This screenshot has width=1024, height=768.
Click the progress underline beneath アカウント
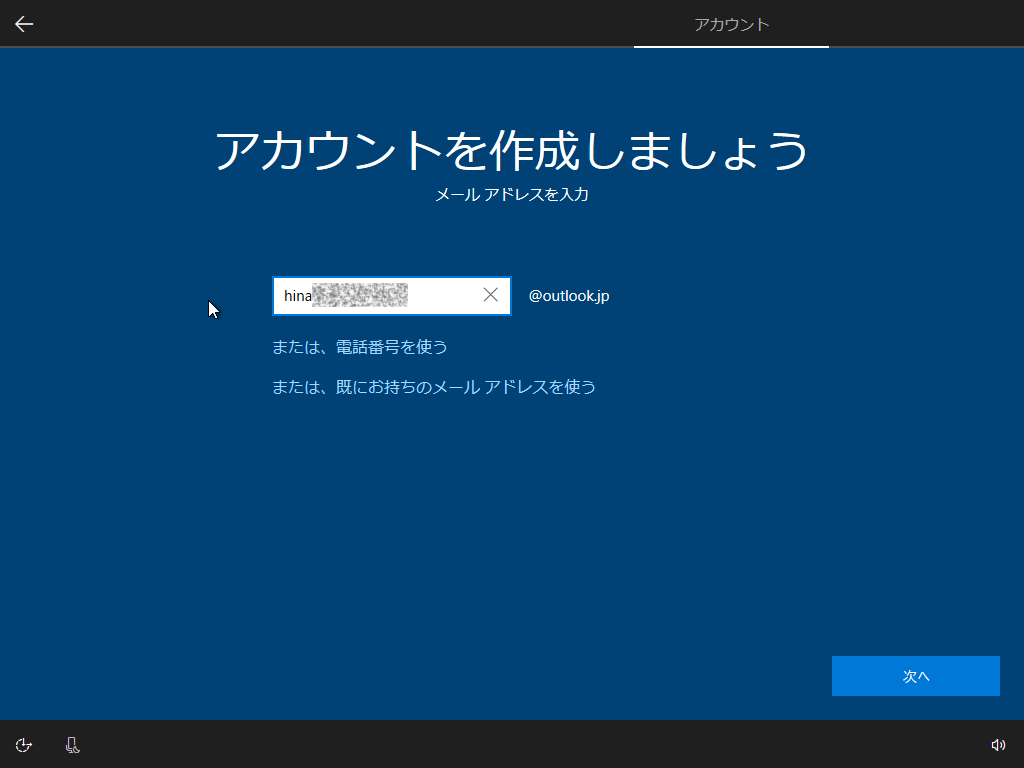(x=731, y=46)
